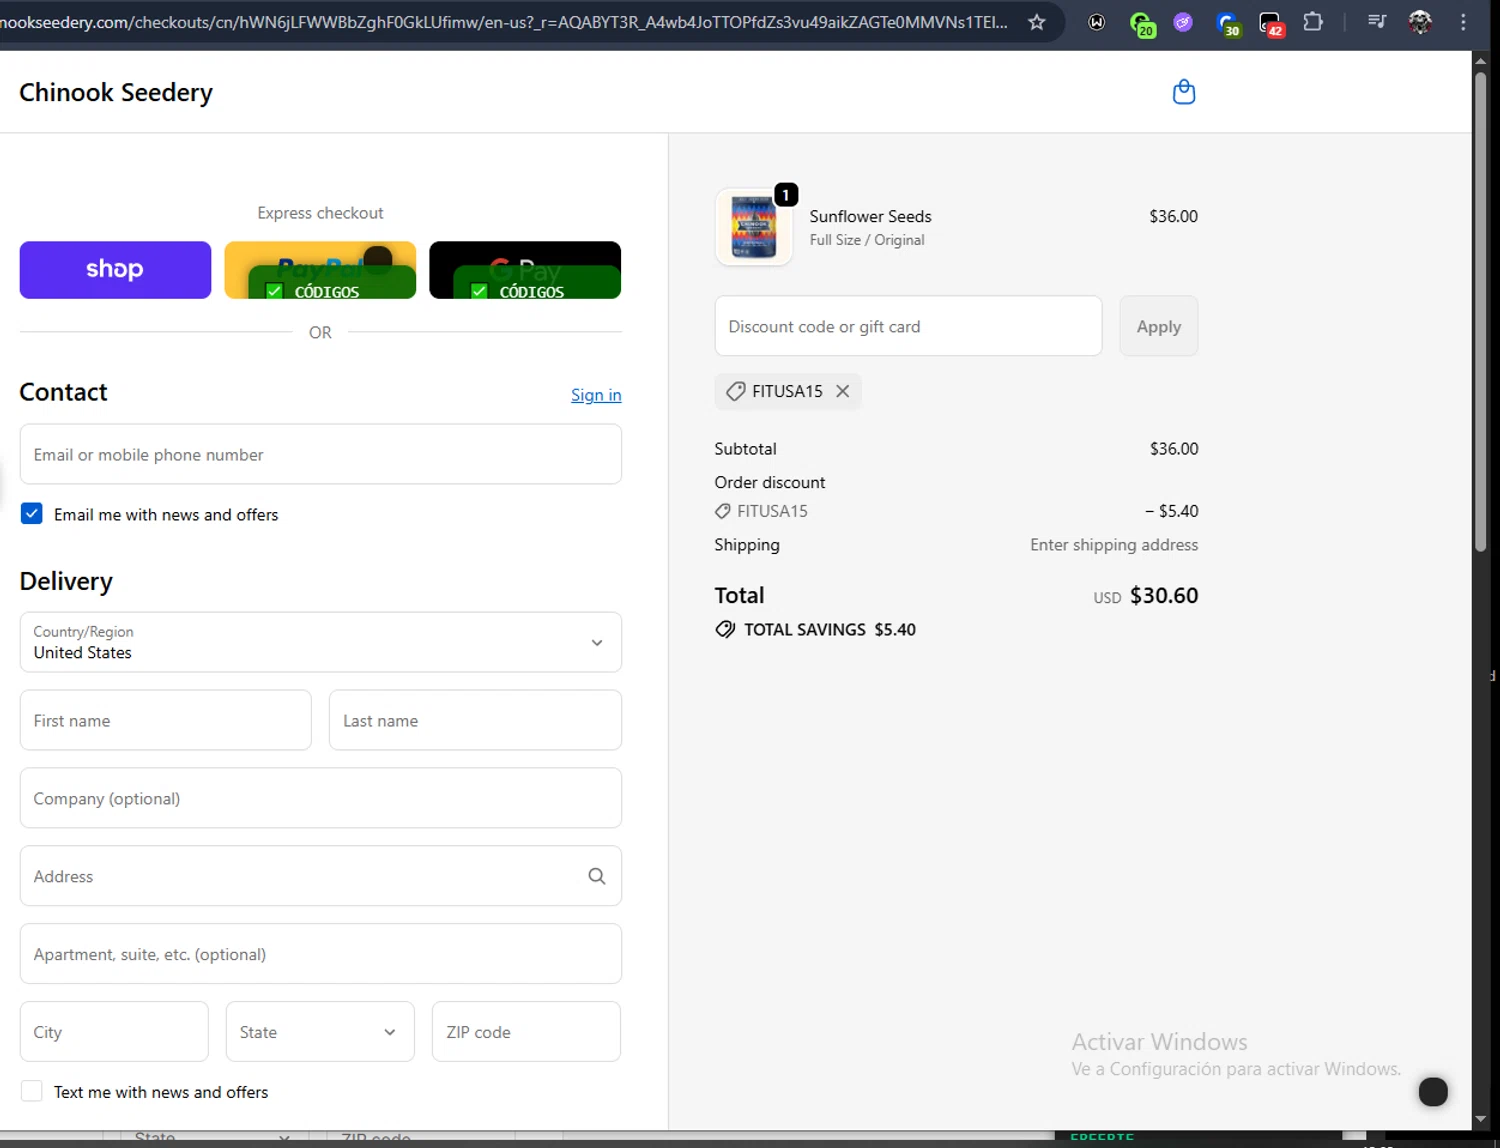
Task: Click the address search magnifier icon
Action: click(x=597, y=876)
